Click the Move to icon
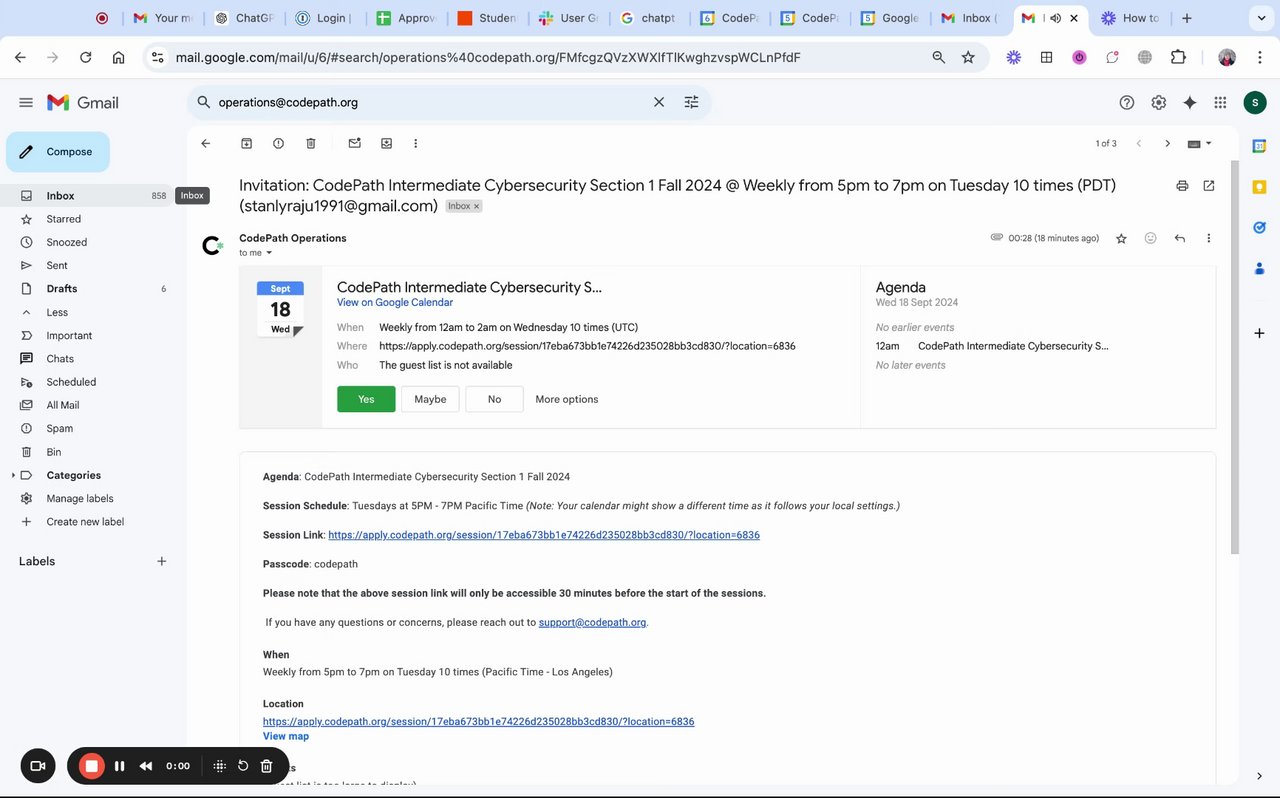The image size is (1280, 798). pos(386,143)
